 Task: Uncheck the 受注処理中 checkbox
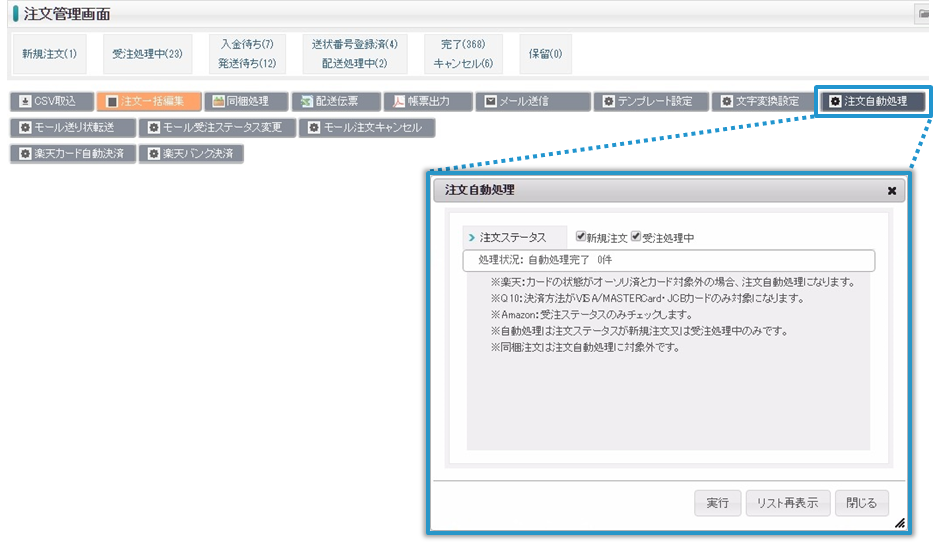(x=636, y=237)
